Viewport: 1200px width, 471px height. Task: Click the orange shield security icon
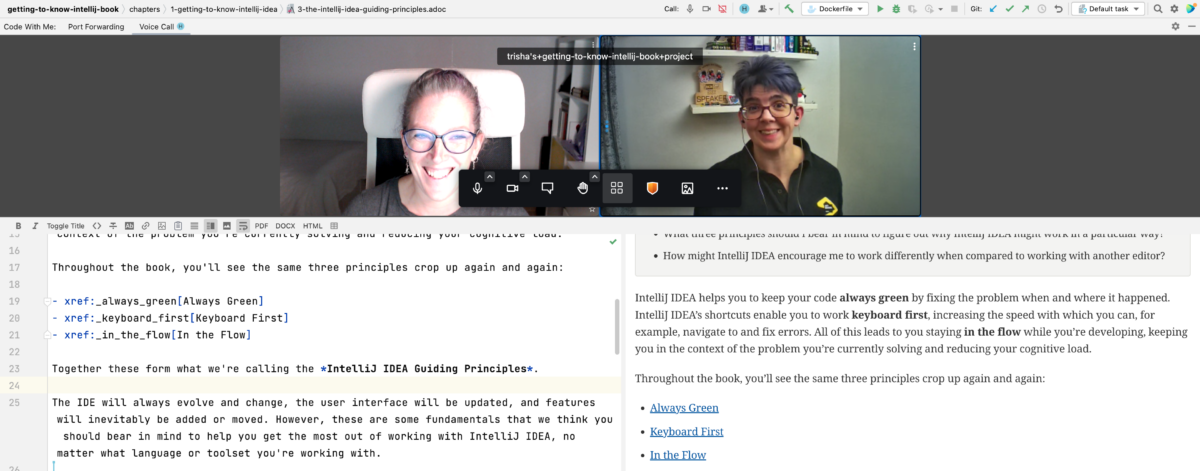pyautogui.click(x=652, y=188)
